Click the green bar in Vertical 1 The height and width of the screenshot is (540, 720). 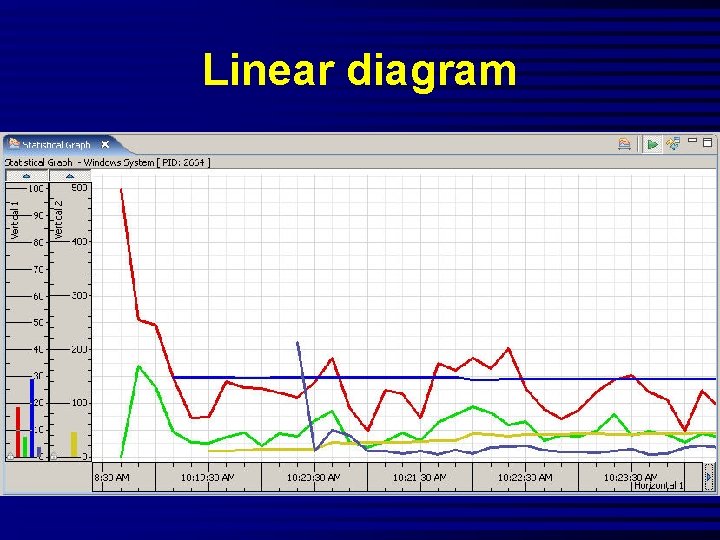(x=25, y=447)
